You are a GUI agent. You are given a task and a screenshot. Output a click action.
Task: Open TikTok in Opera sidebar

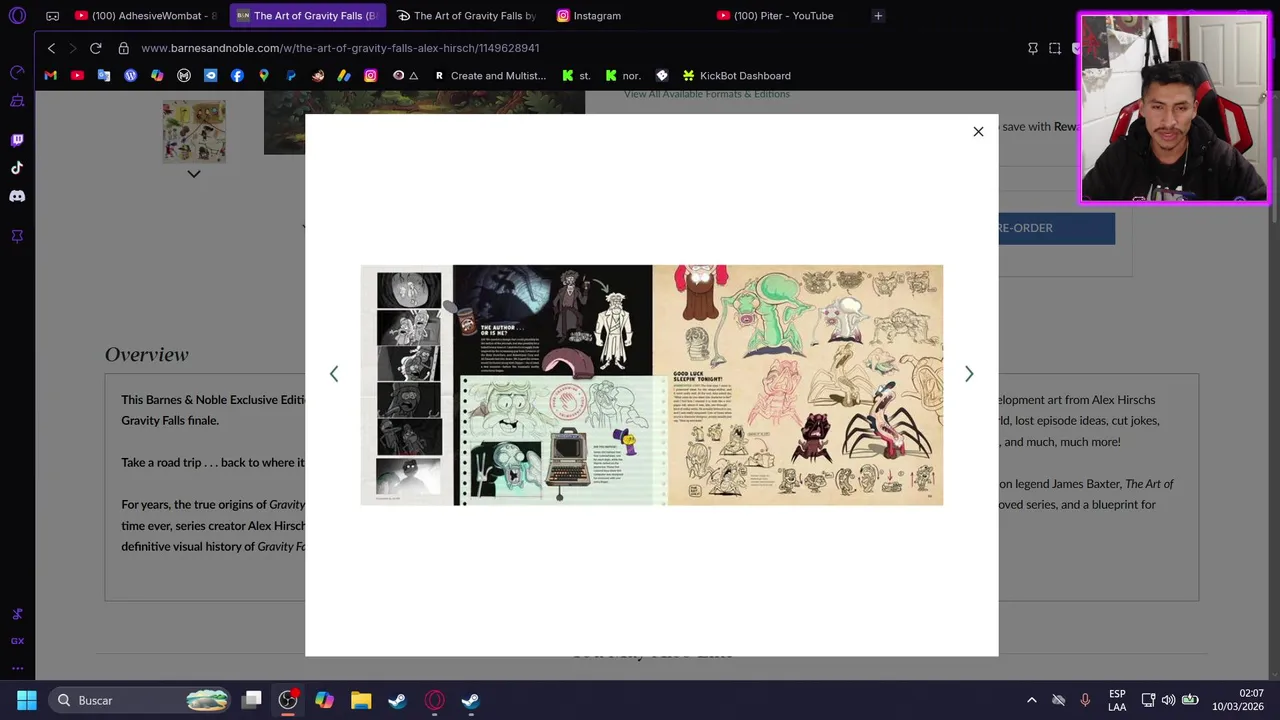17,168
